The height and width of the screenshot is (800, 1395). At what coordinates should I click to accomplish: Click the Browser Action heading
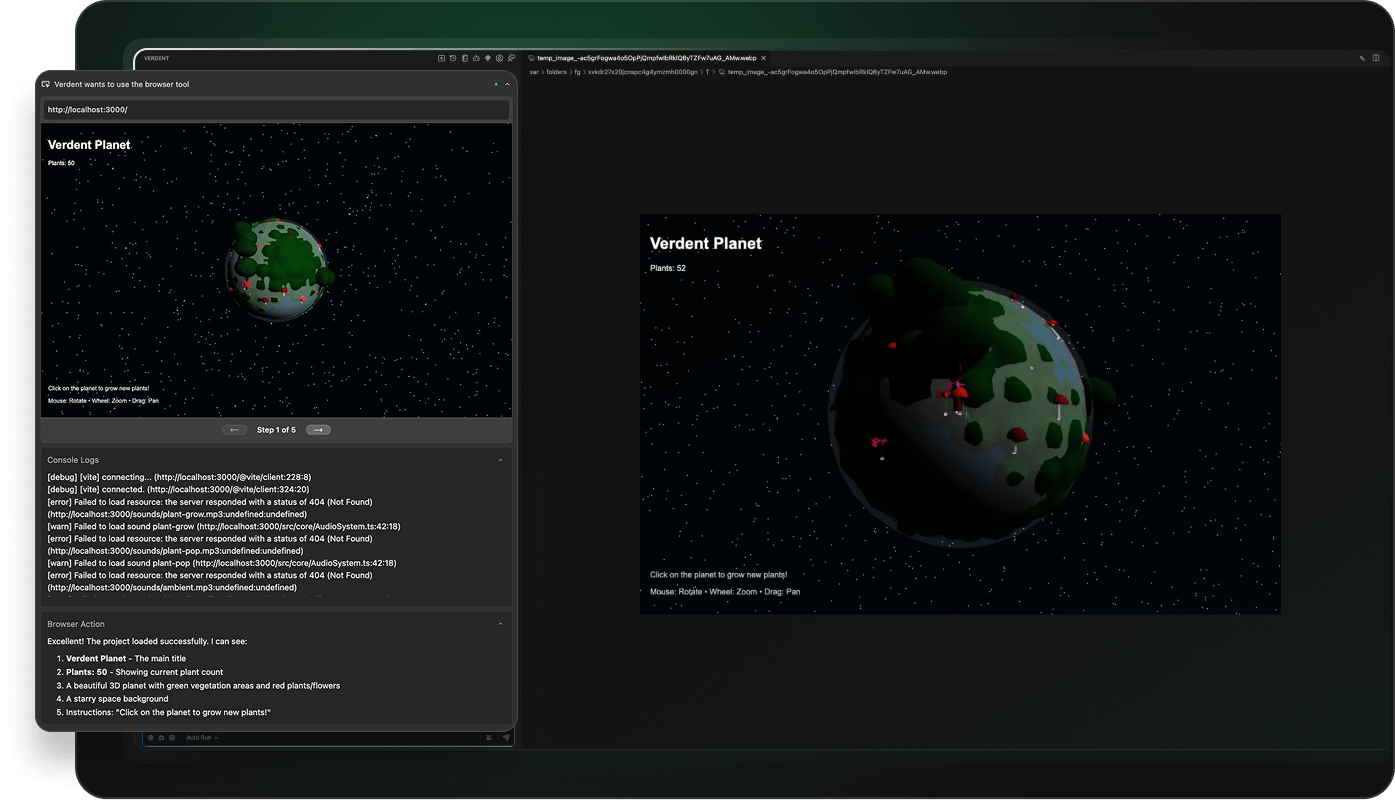[76, 624]
